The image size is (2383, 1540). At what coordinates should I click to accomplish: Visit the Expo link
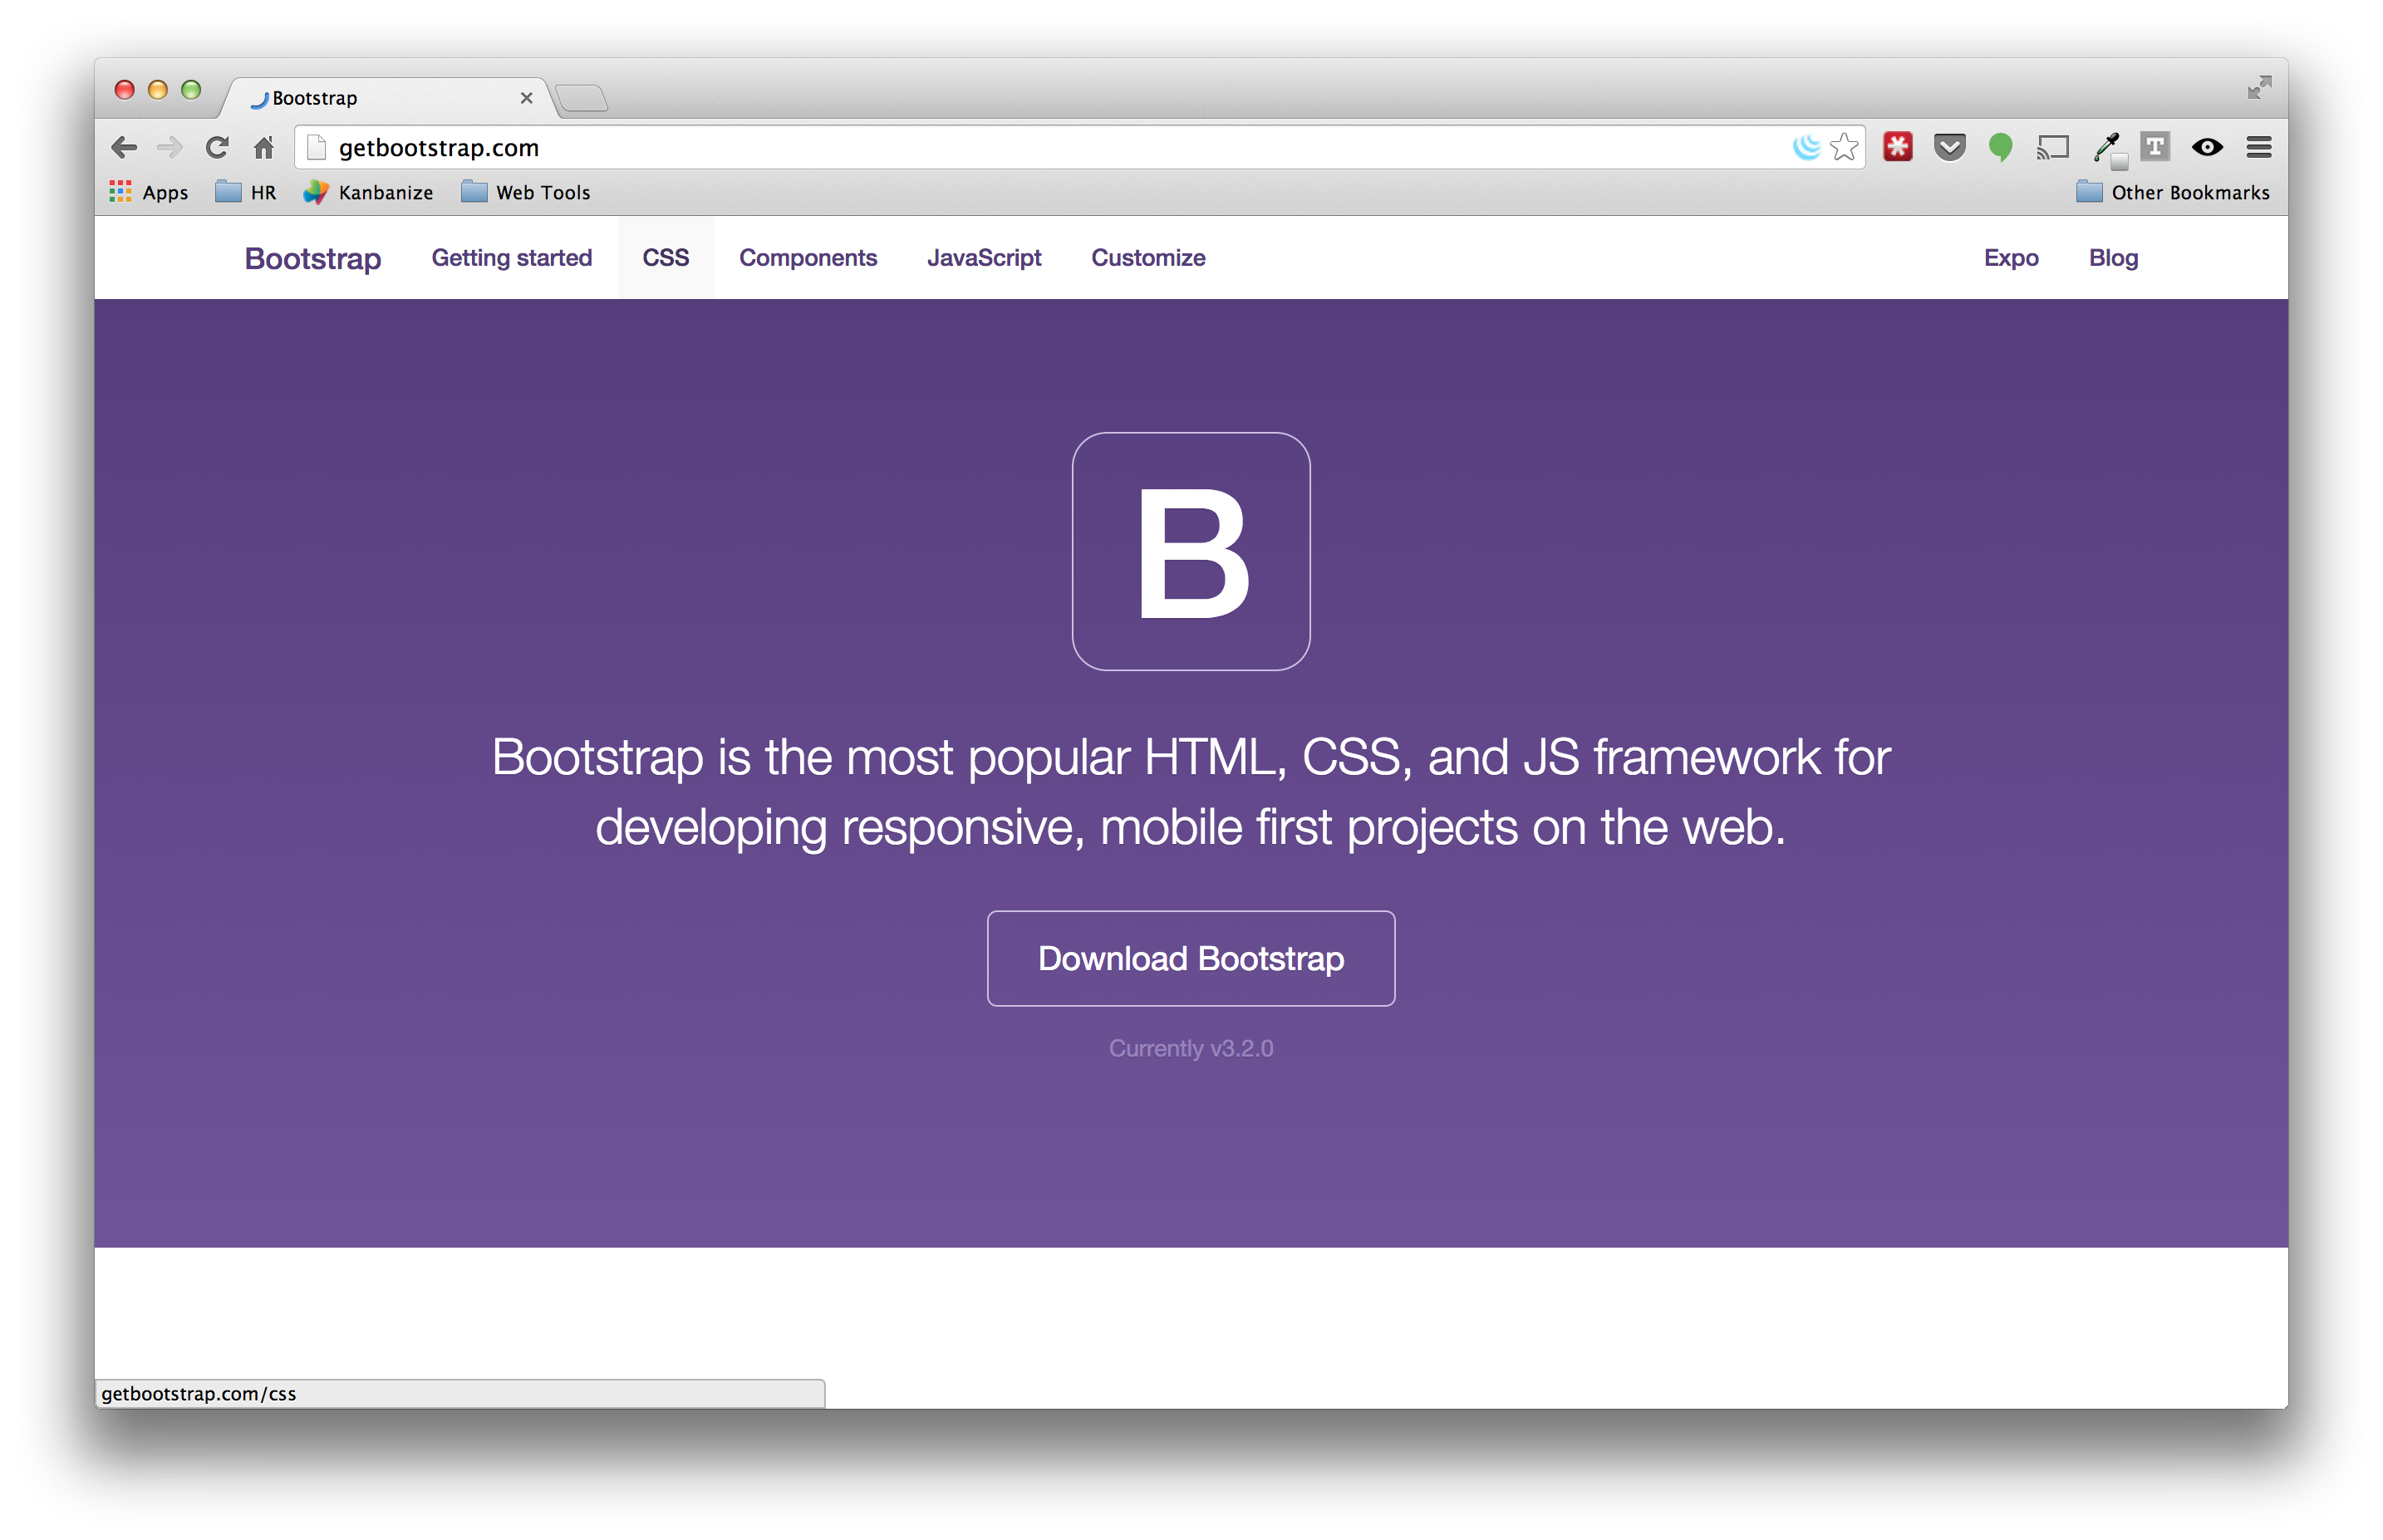coord(2011,258)
